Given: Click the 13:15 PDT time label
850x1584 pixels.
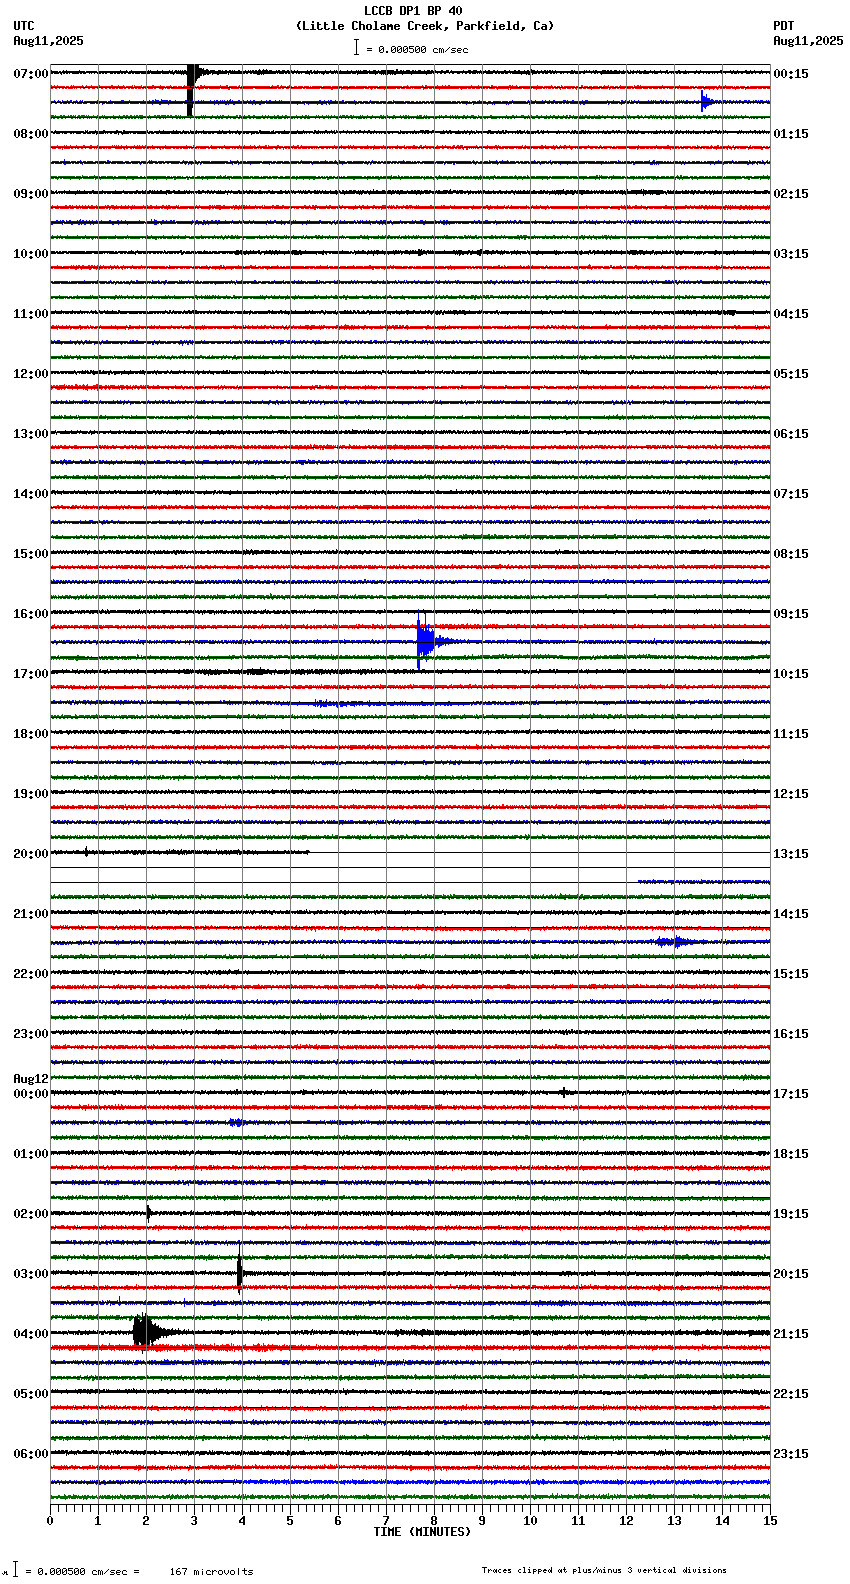Looking at the screenshot, I should [791, 854].
